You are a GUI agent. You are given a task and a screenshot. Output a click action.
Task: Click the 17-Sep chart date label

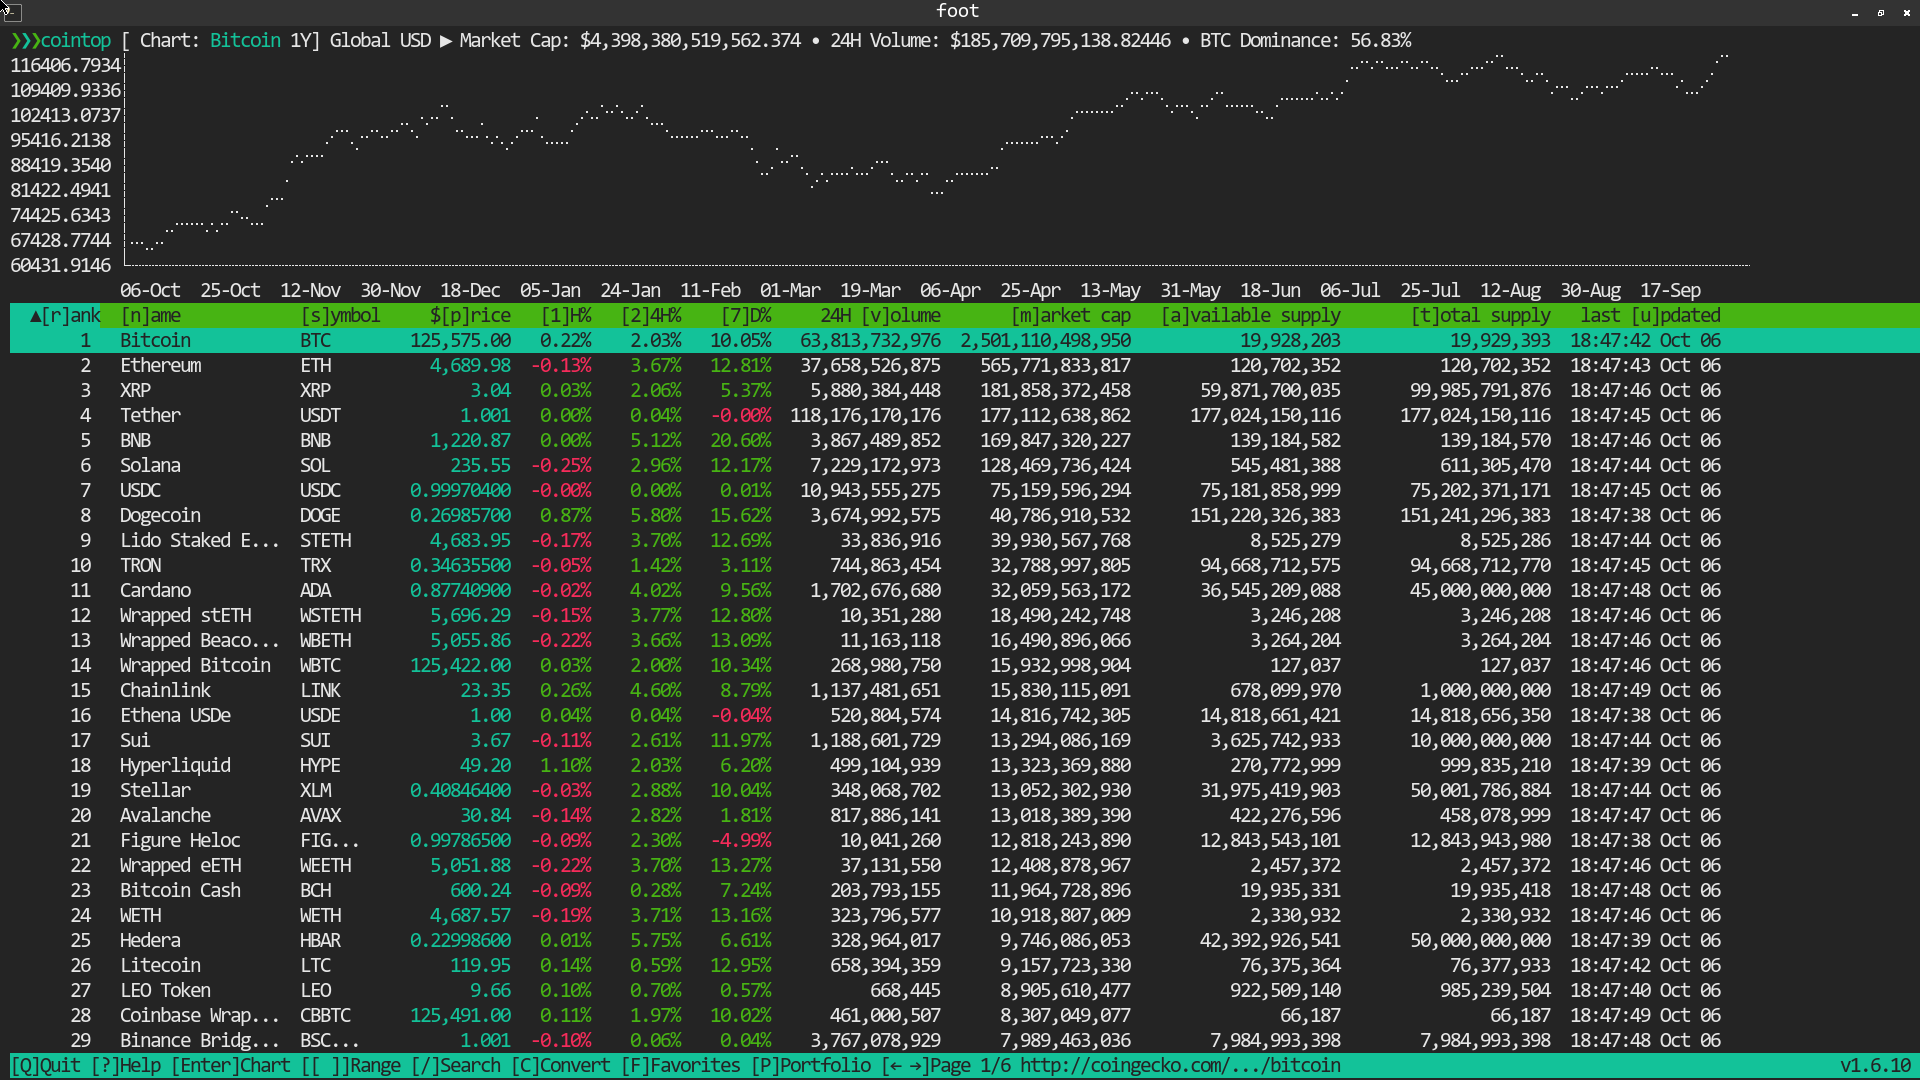pos(1670,291)
